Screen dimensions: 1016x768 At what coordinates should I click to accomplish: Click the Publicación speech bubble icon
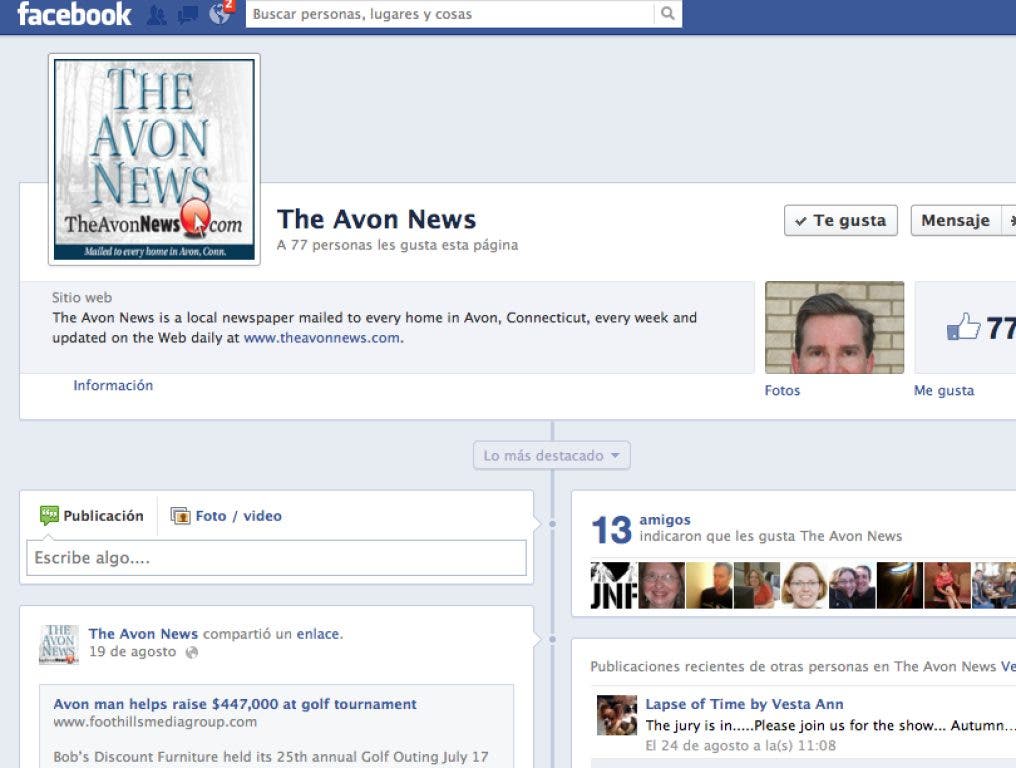[49, 515]
